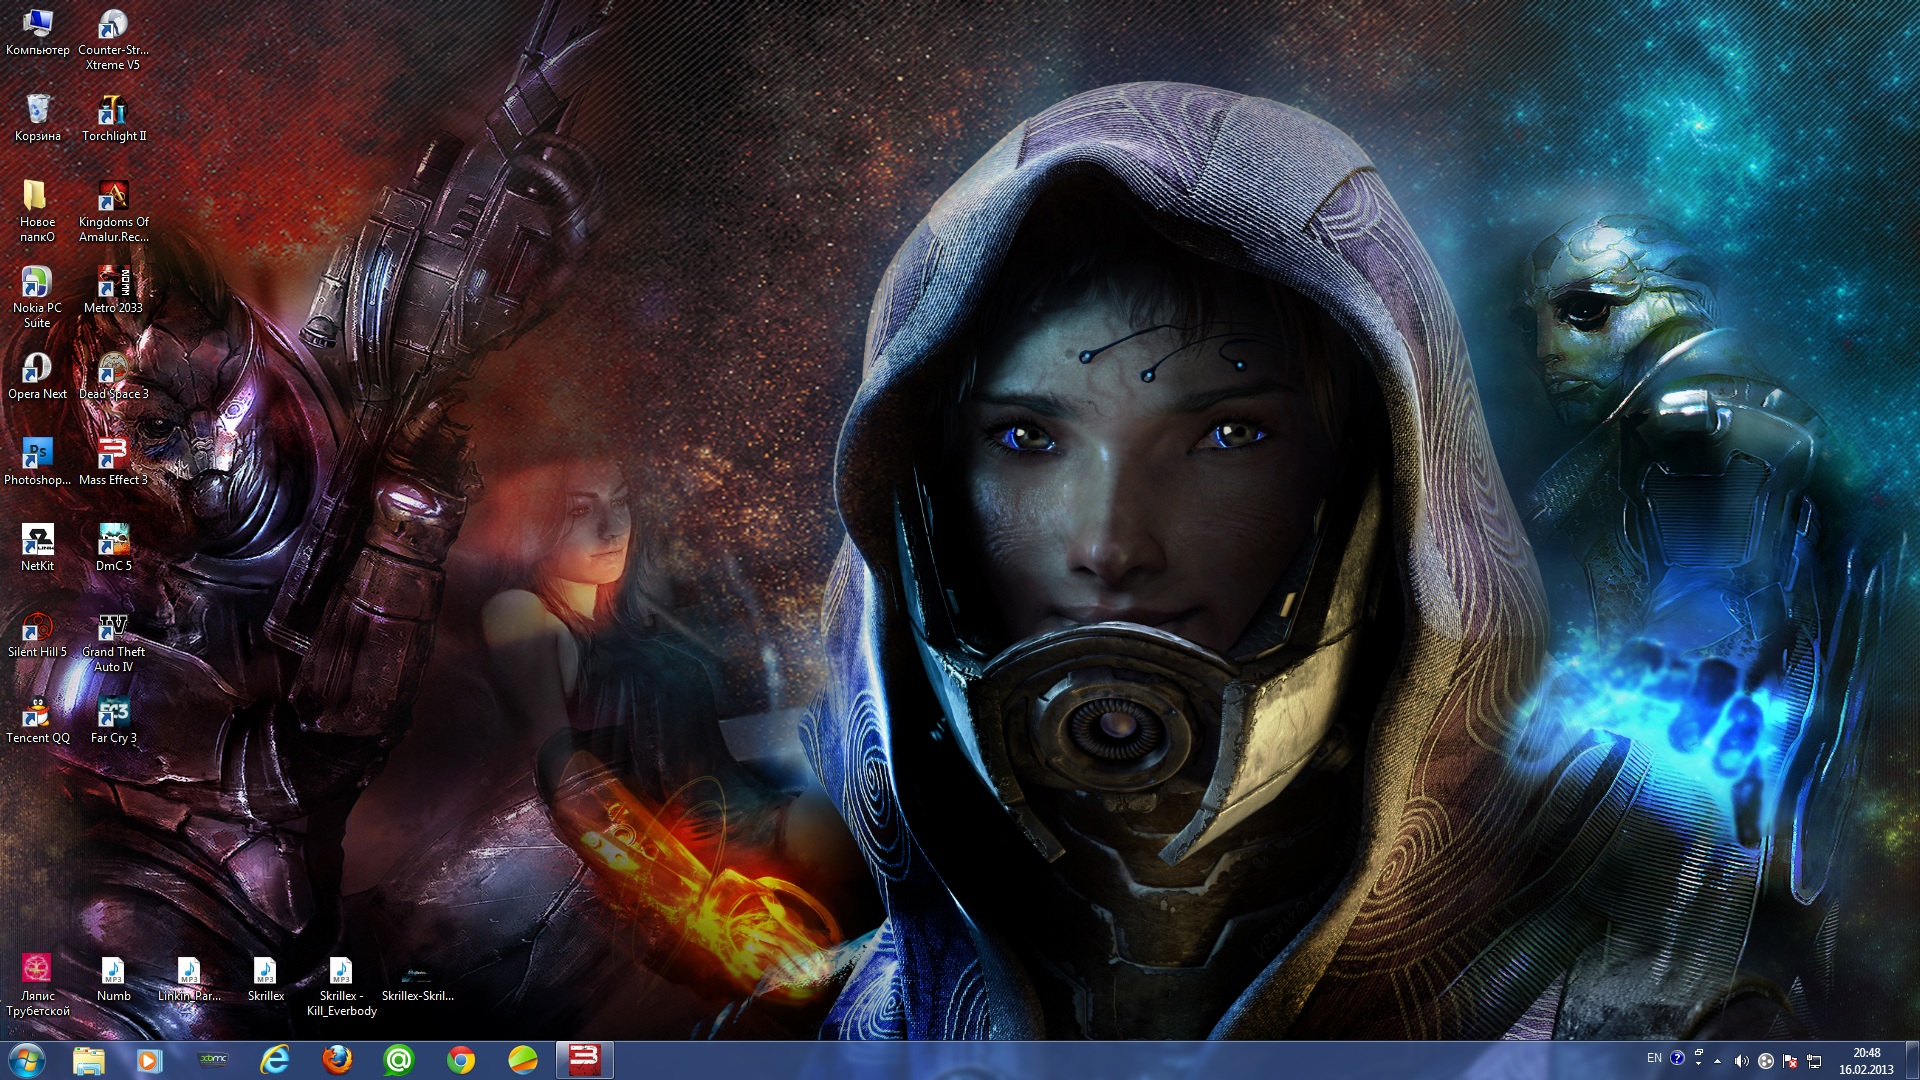Select the Dead Space 3 shortcut
This screenshot has height=1080, width=1920.
[x=113, y=369]
